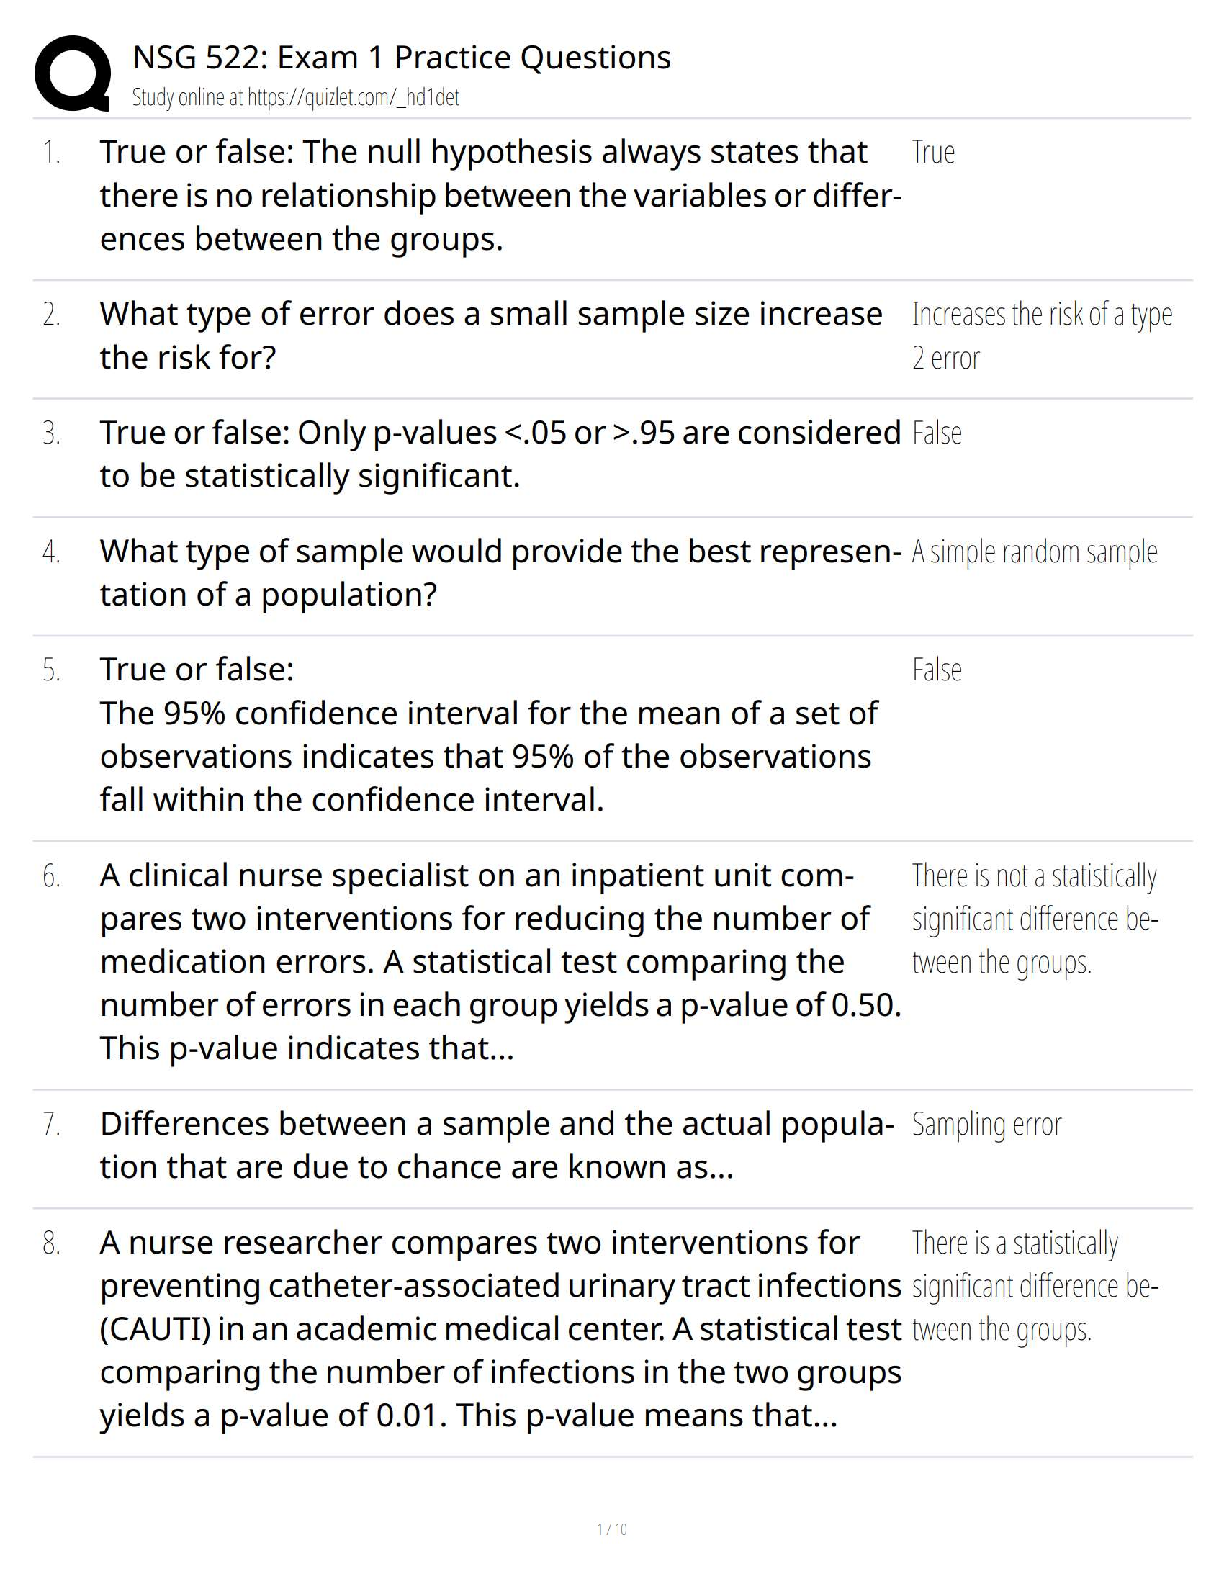Screen dimensions: 1224x1584
Task: Select the medication errors p-value question
Action: click(499, 962)
